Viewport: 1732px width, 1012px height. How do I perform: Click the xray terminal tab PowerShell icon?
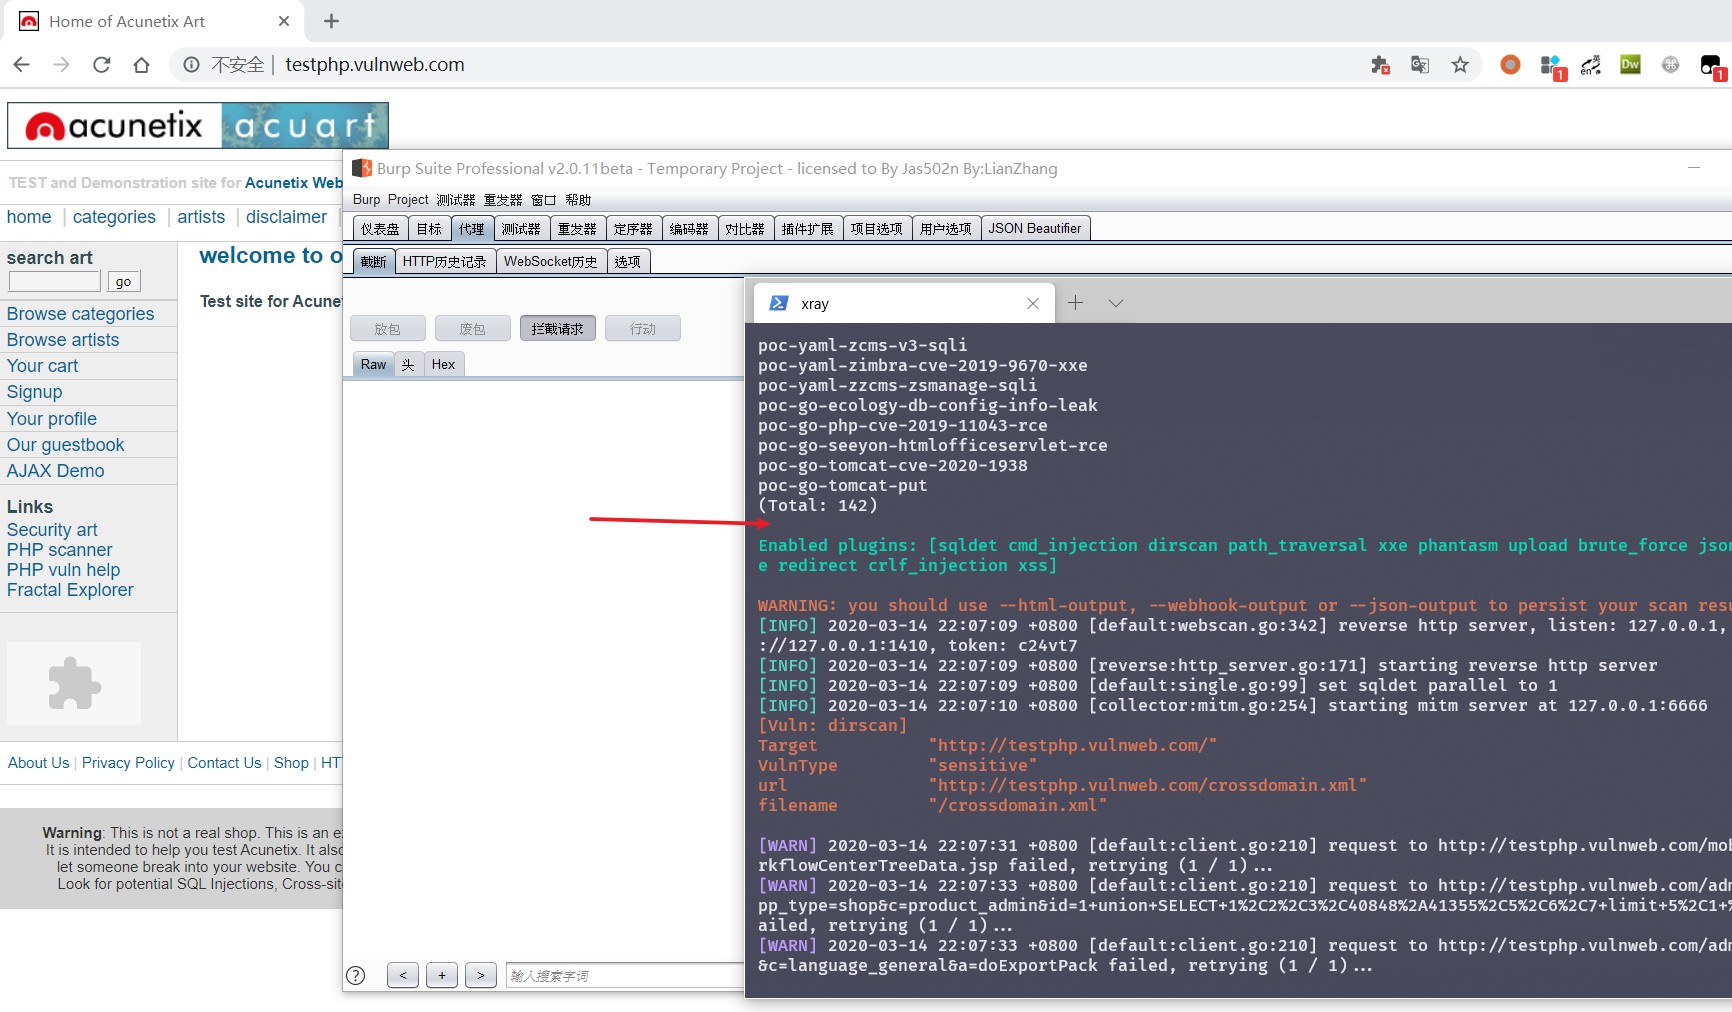coord(779,303)
